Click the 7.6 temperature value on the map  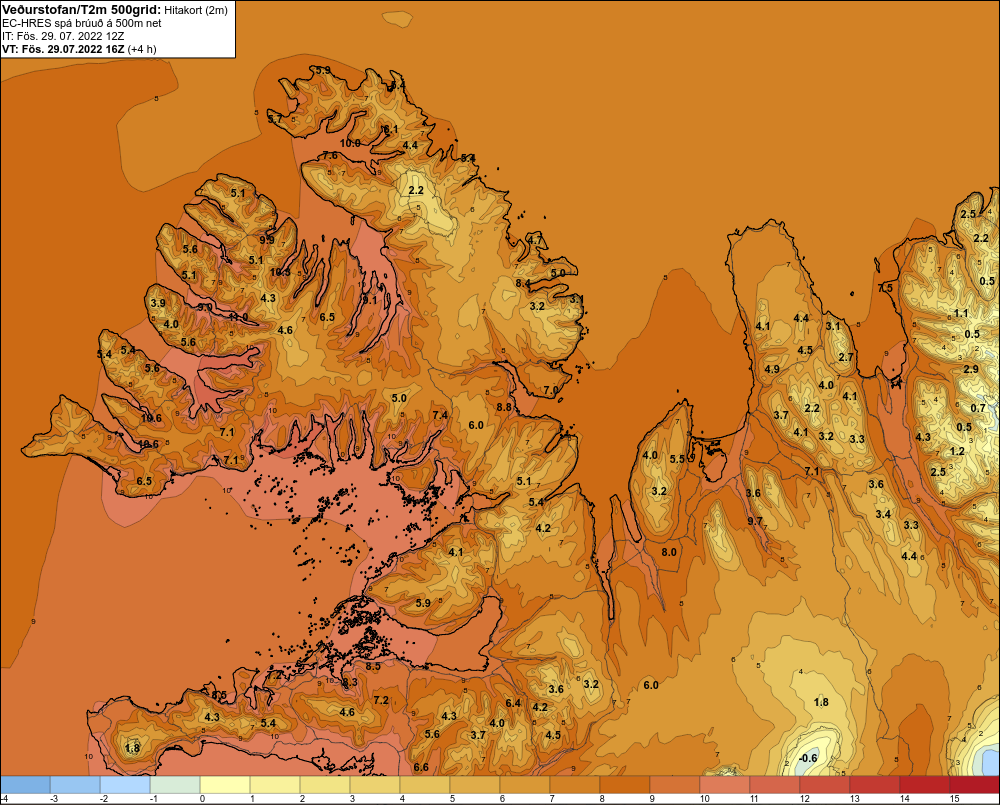[x=330, y=155]
